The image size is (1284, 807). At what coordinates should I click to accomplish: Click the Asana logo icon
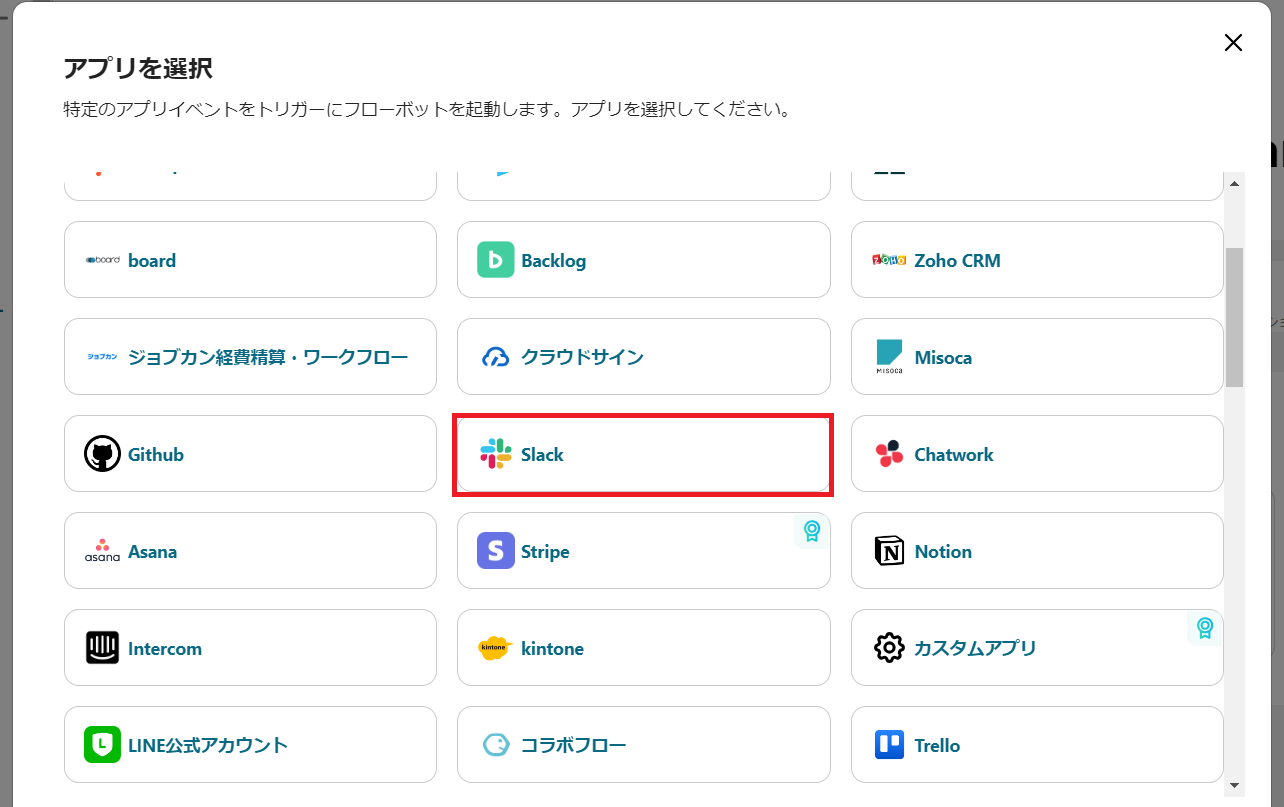point(102,551)
